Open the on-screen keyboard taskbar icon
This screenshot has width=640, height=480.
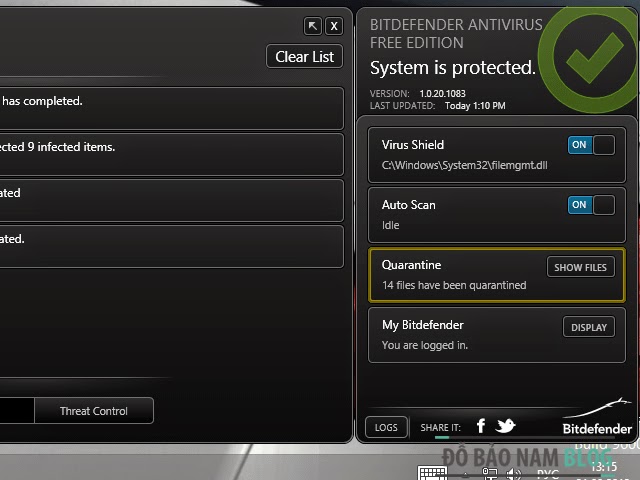432,473
